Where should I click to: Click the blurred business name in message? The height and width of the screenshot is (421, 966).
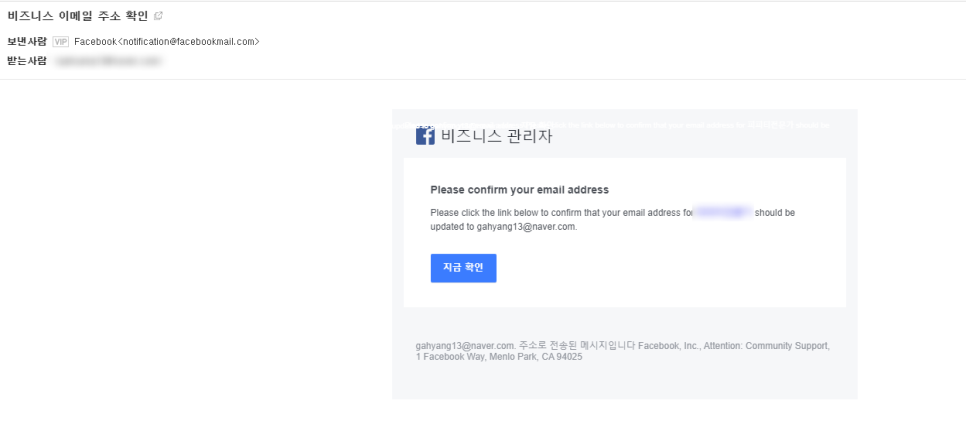coord(723,213)
